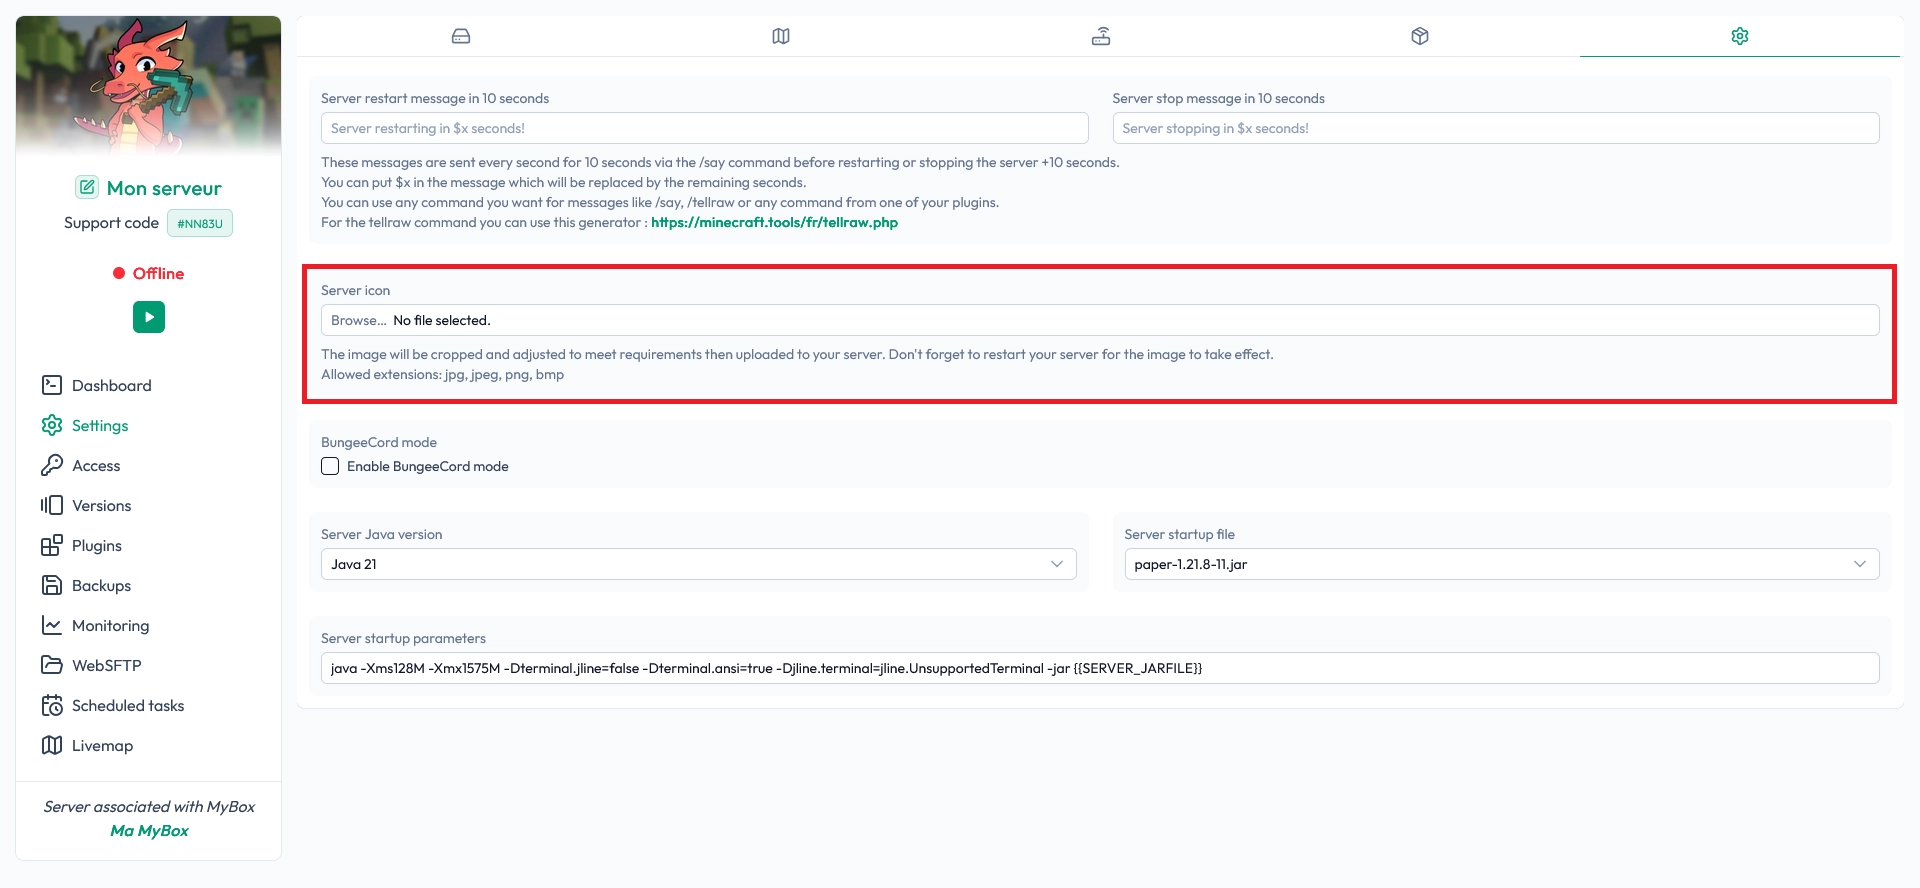Viewport: 1920px width, 888px height.
Task: Select the gear settings tab icon
Action: (1740, 36)
